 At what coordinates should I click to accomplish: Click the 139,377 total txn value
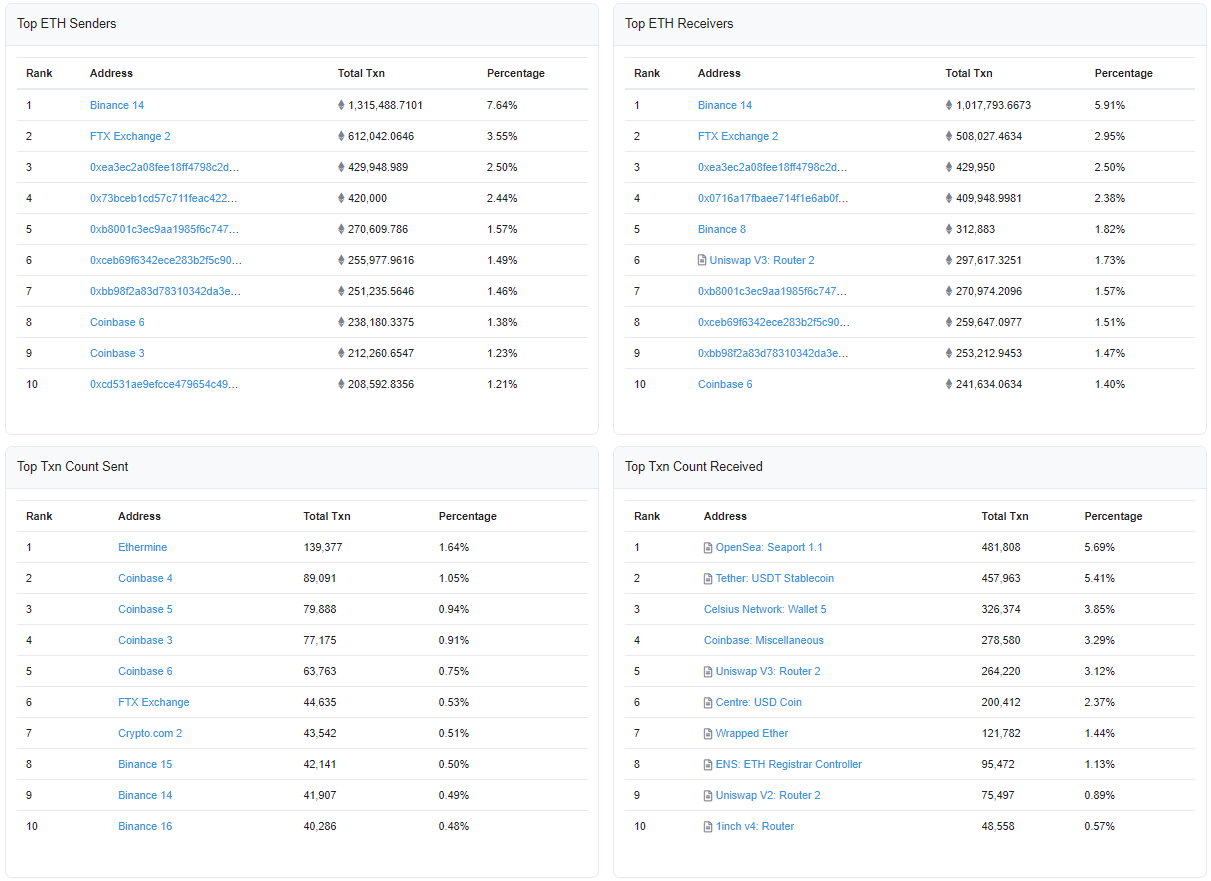click(x=323, y=547)
